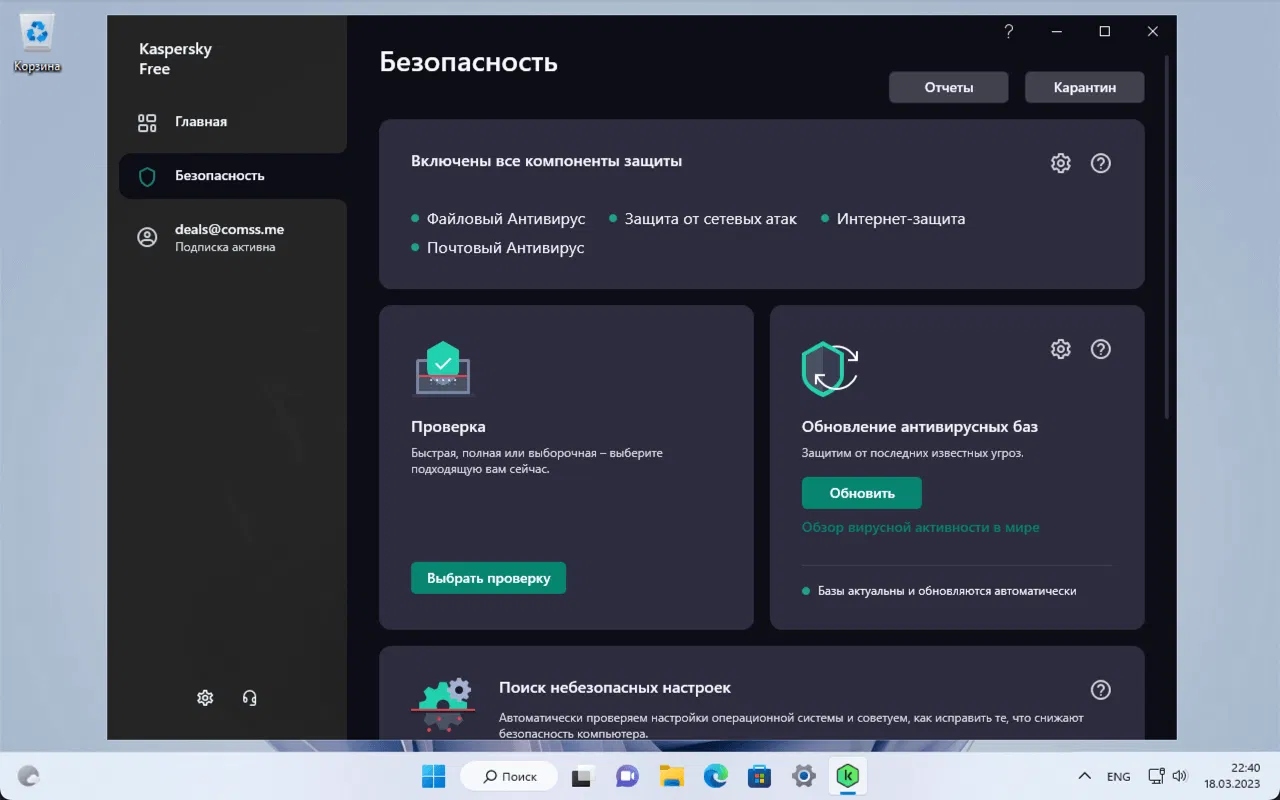
Task: Click the database update shield icon
Action: pyautogui.click(x=830, y=369)
